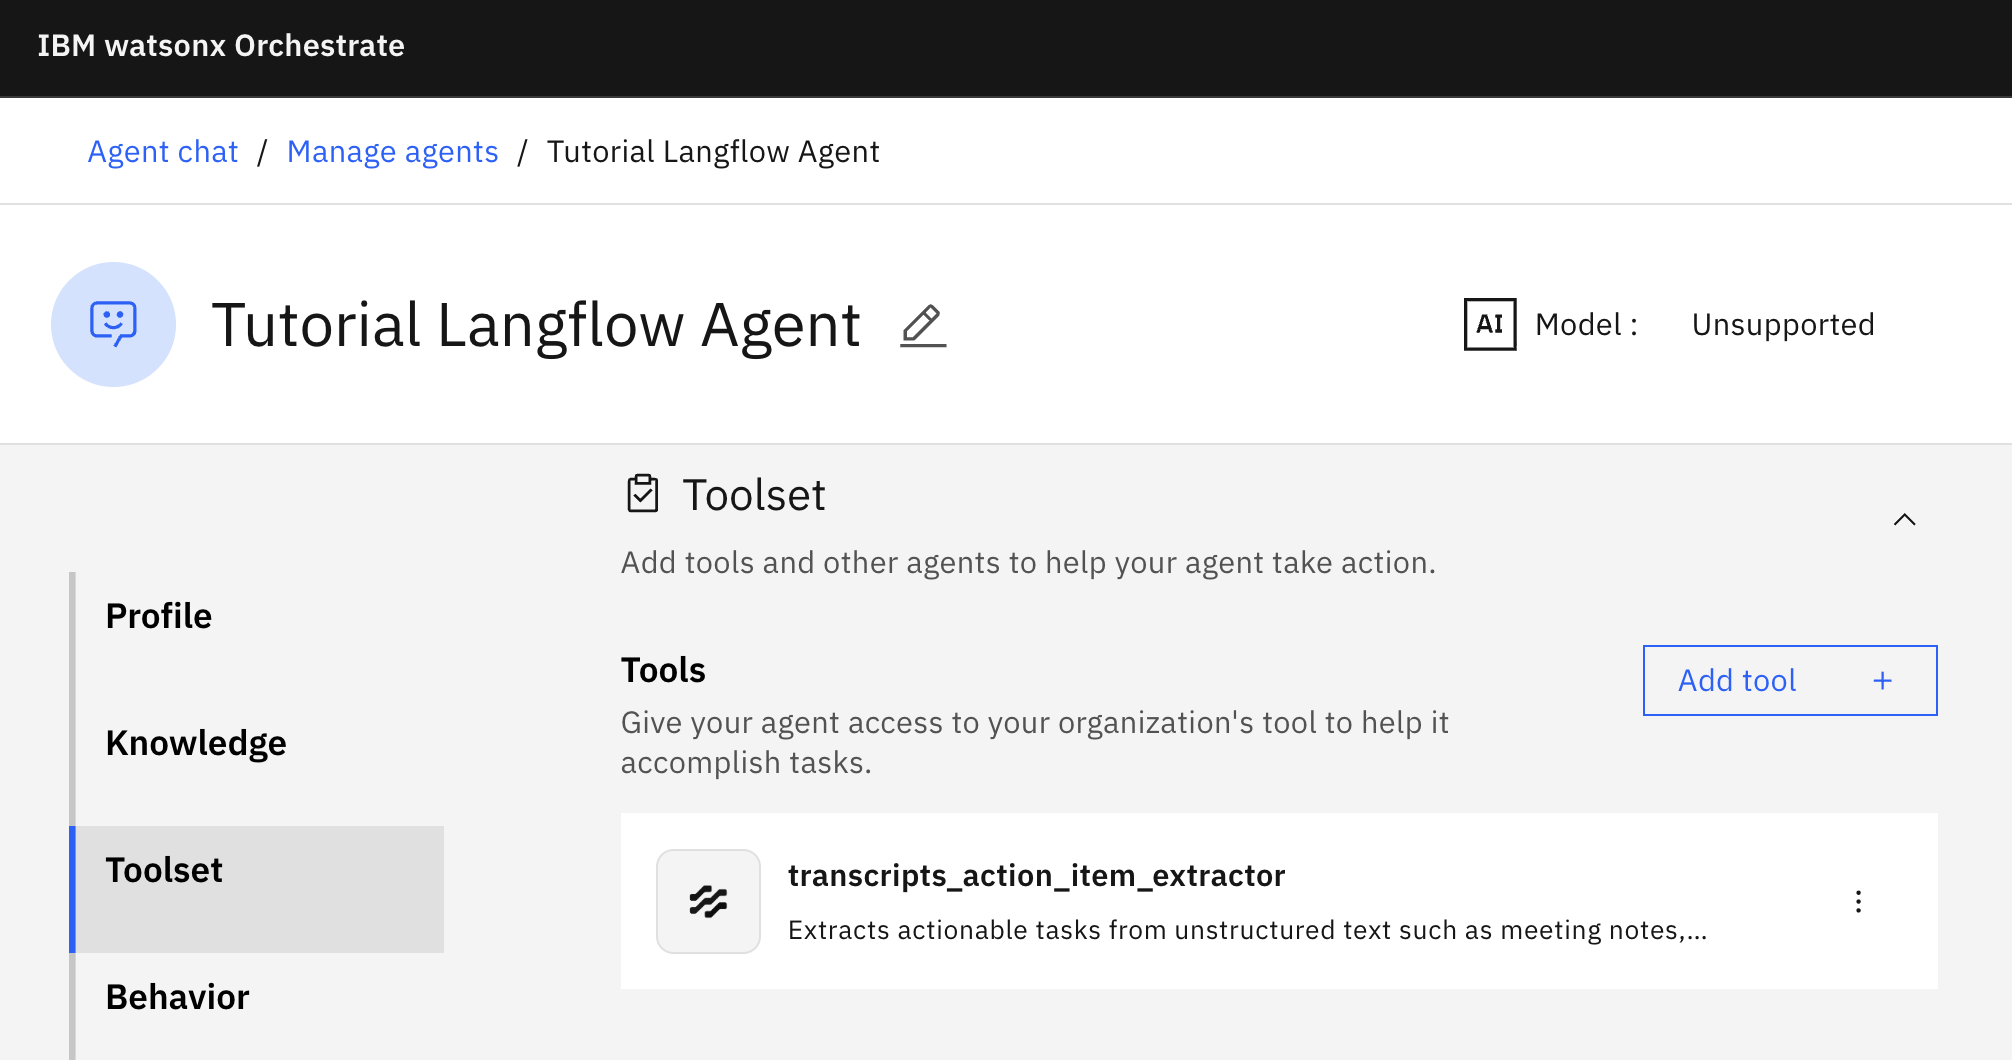Select the Toolset sidebar item
Image resolution: width=2012 pixels, height=1060 pixels.
pyautogui.click(x=164, y=870)
